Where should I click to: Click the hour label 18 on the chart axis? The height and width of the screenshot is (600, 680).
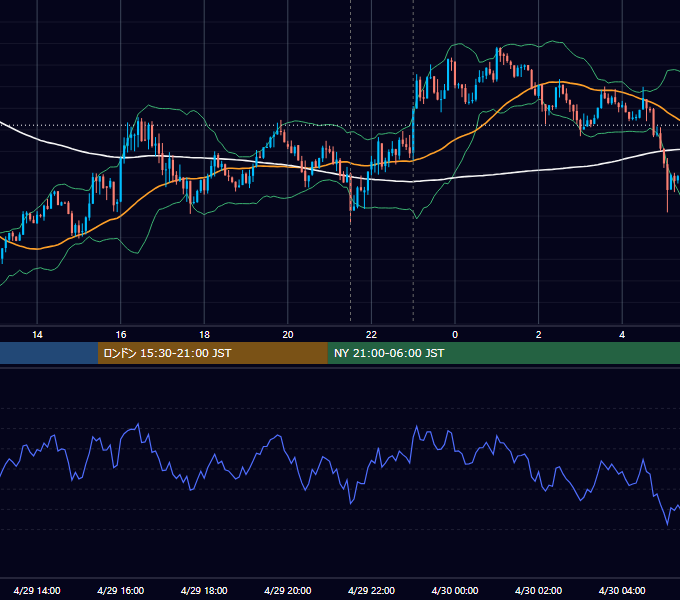click(204, 335)
